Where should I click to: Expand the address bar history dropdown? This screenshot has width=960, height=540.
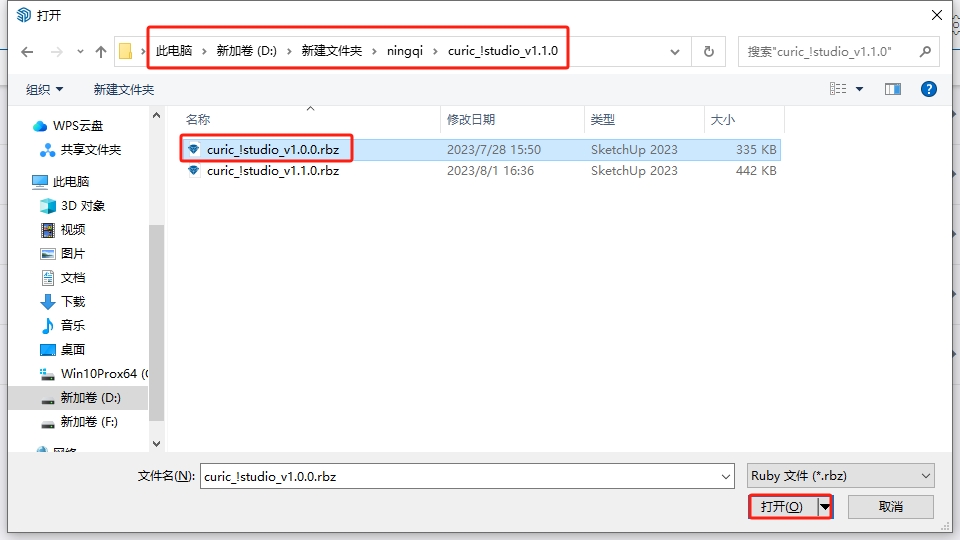pyautogui.click(x=675, y=52)
